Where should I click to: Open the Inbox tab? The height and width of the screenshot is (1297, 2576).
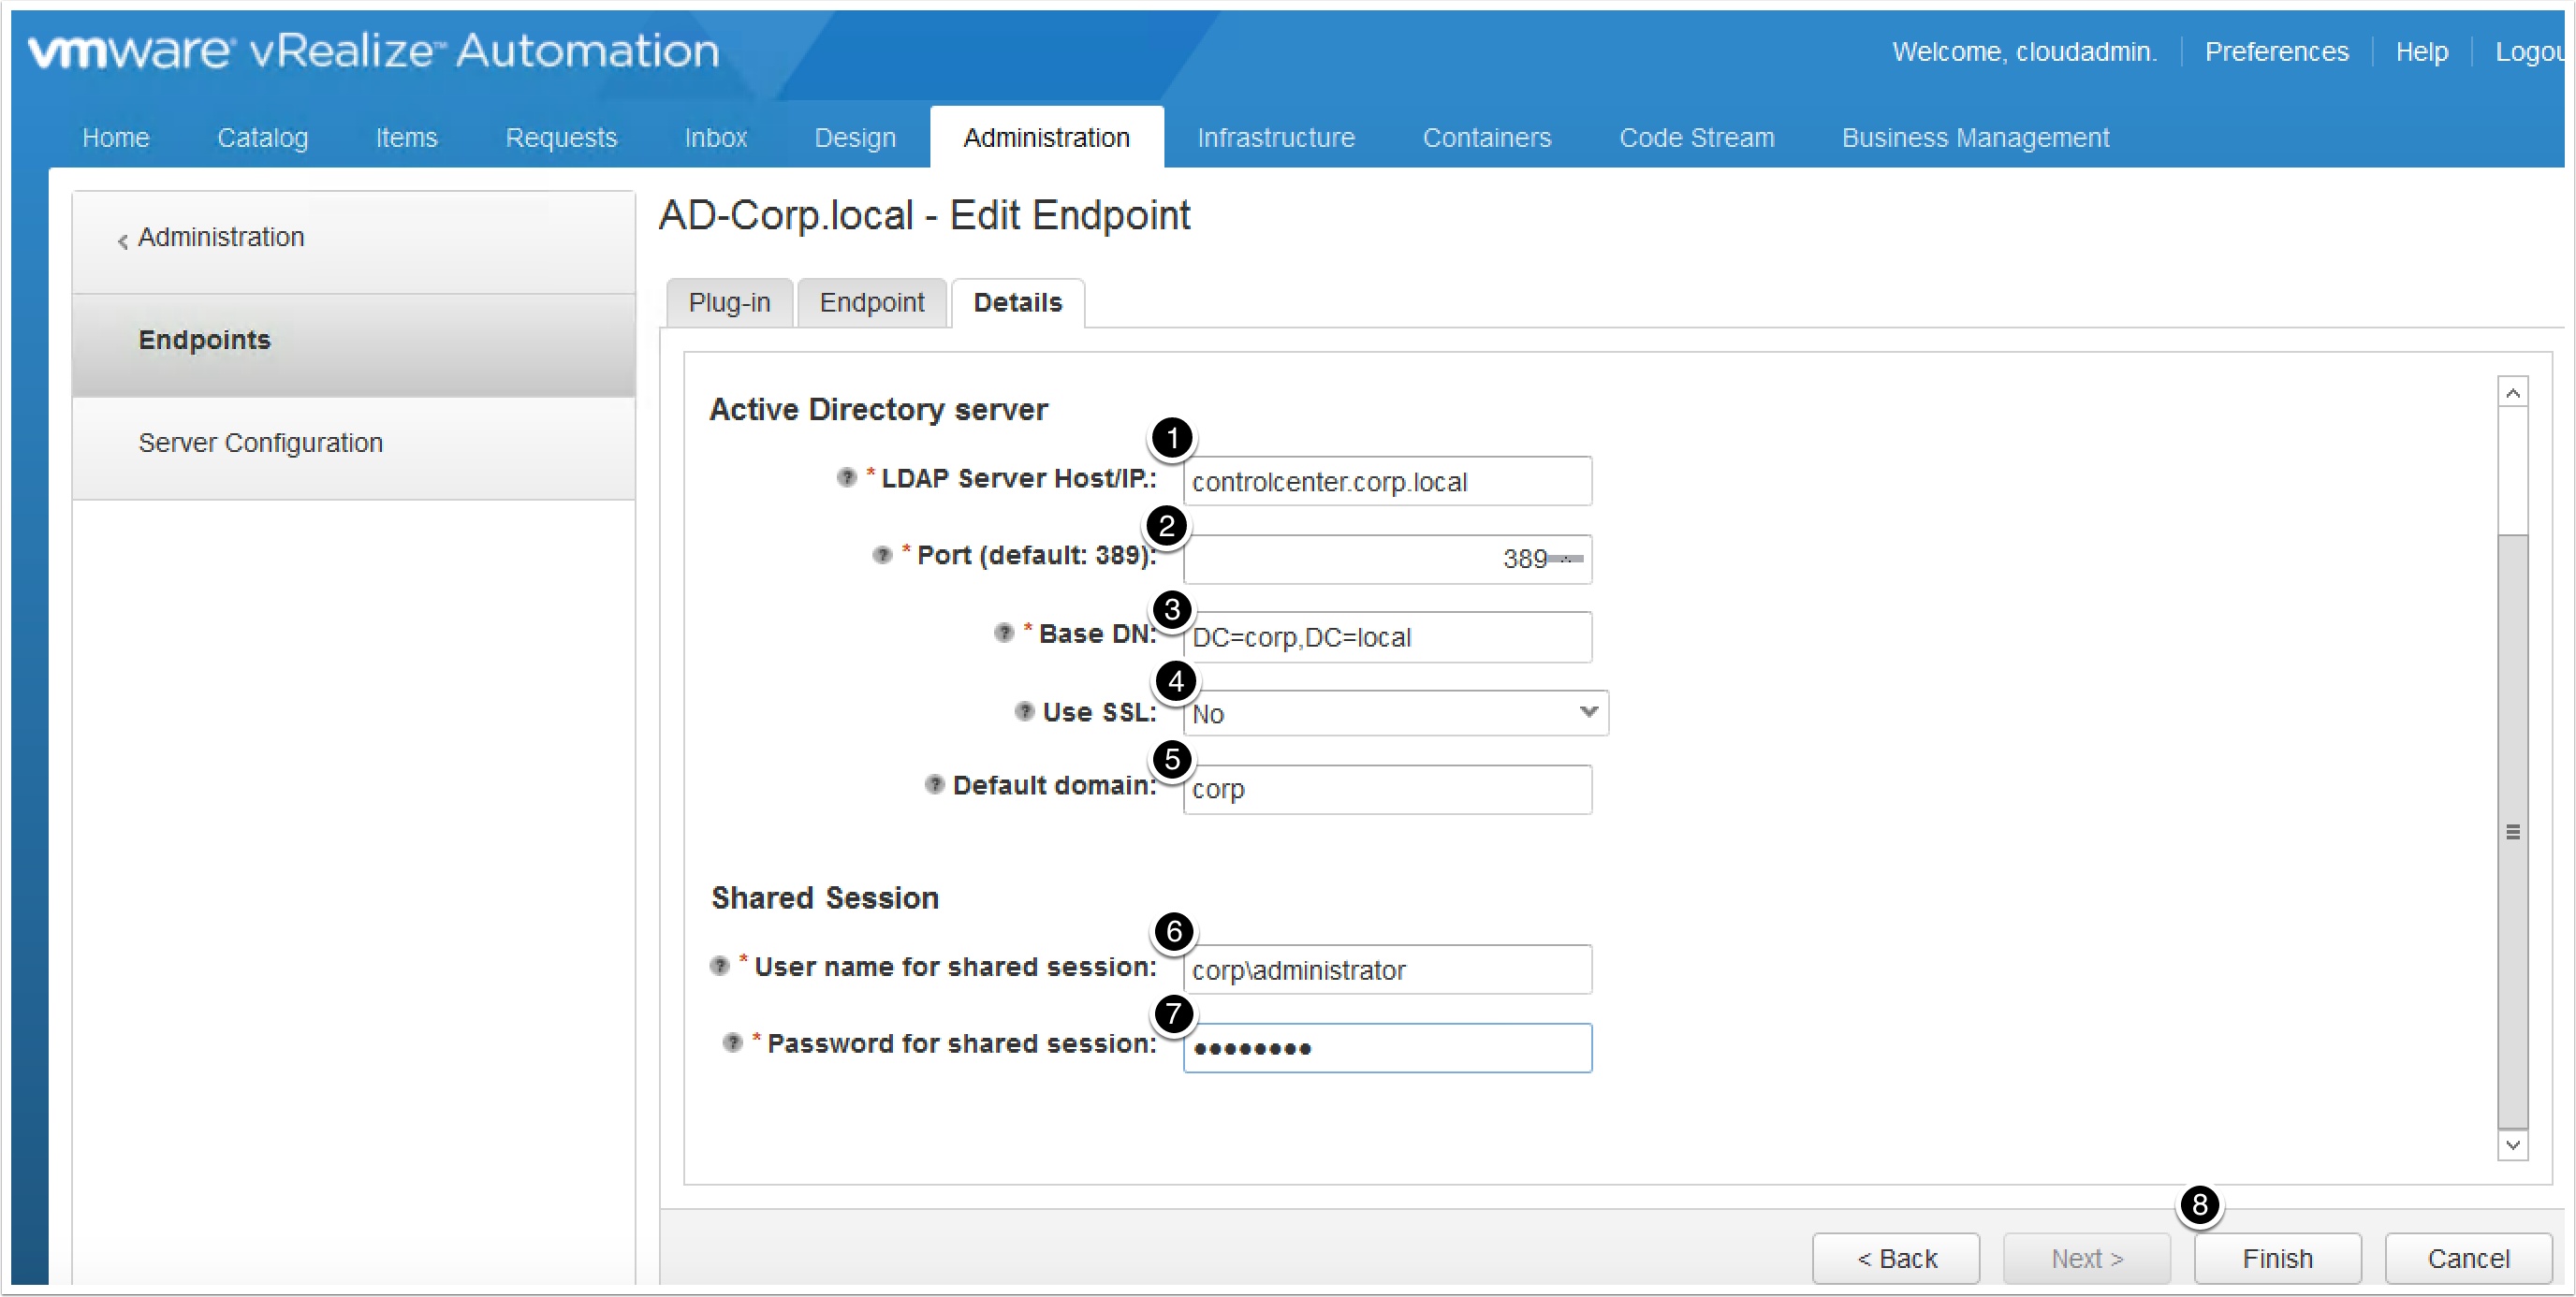pyautogui.click(x=716, y=137)
